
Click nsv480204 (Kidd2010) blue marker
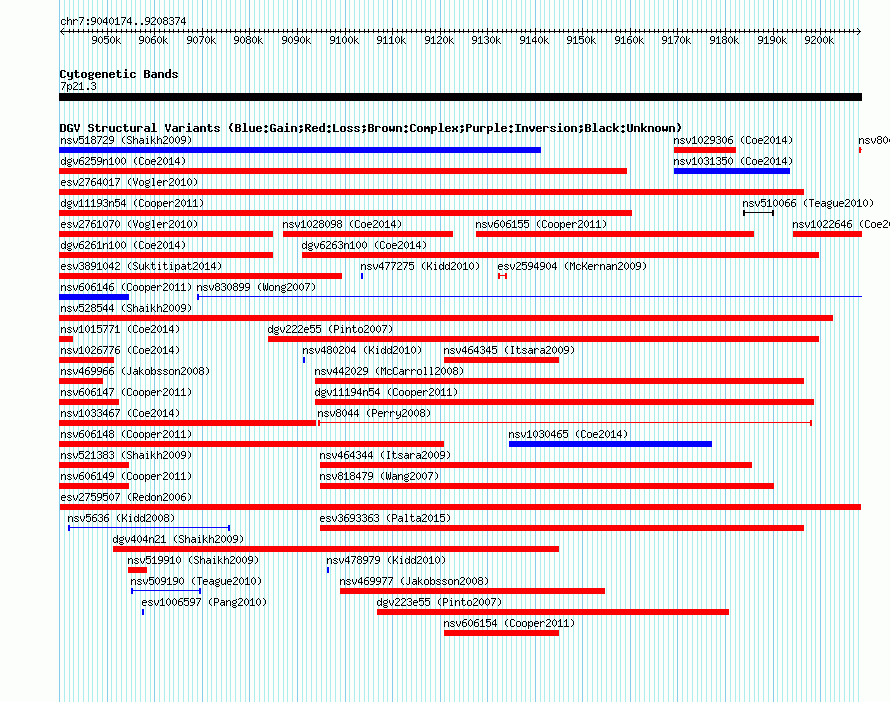click(304, 360)
